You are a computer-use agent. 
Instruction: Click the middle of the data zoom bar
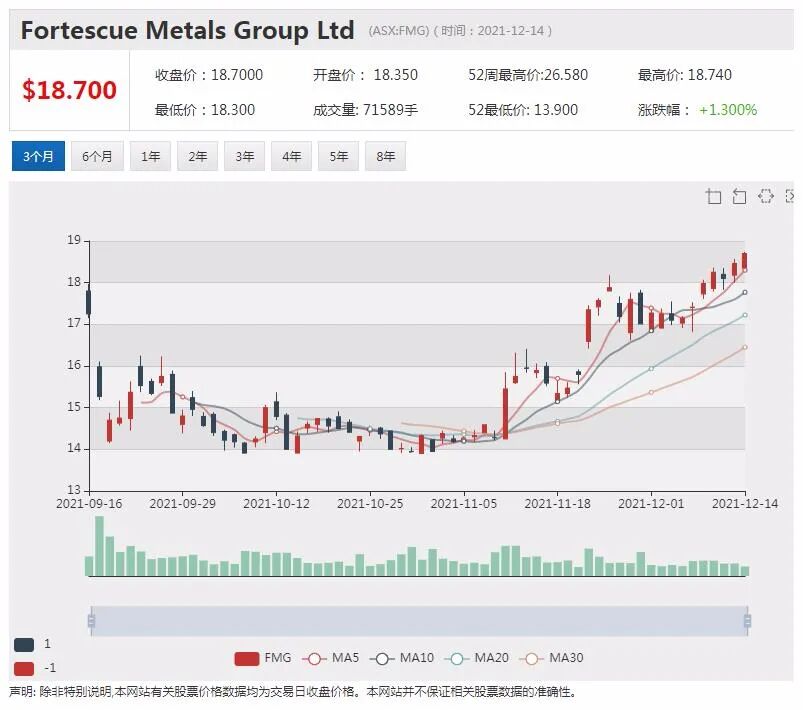[419, 621]
